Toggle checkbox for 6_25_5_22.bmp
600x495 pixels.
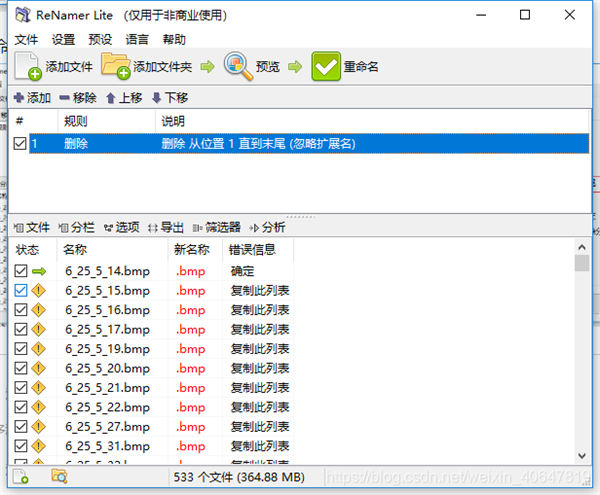(x=21, y=407)
